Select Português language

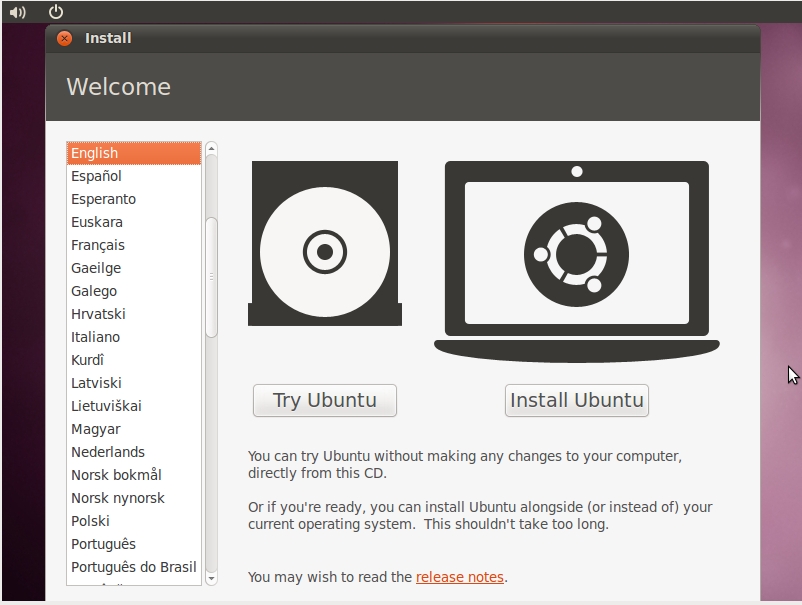pyautogui.click(x=134, y=544)
